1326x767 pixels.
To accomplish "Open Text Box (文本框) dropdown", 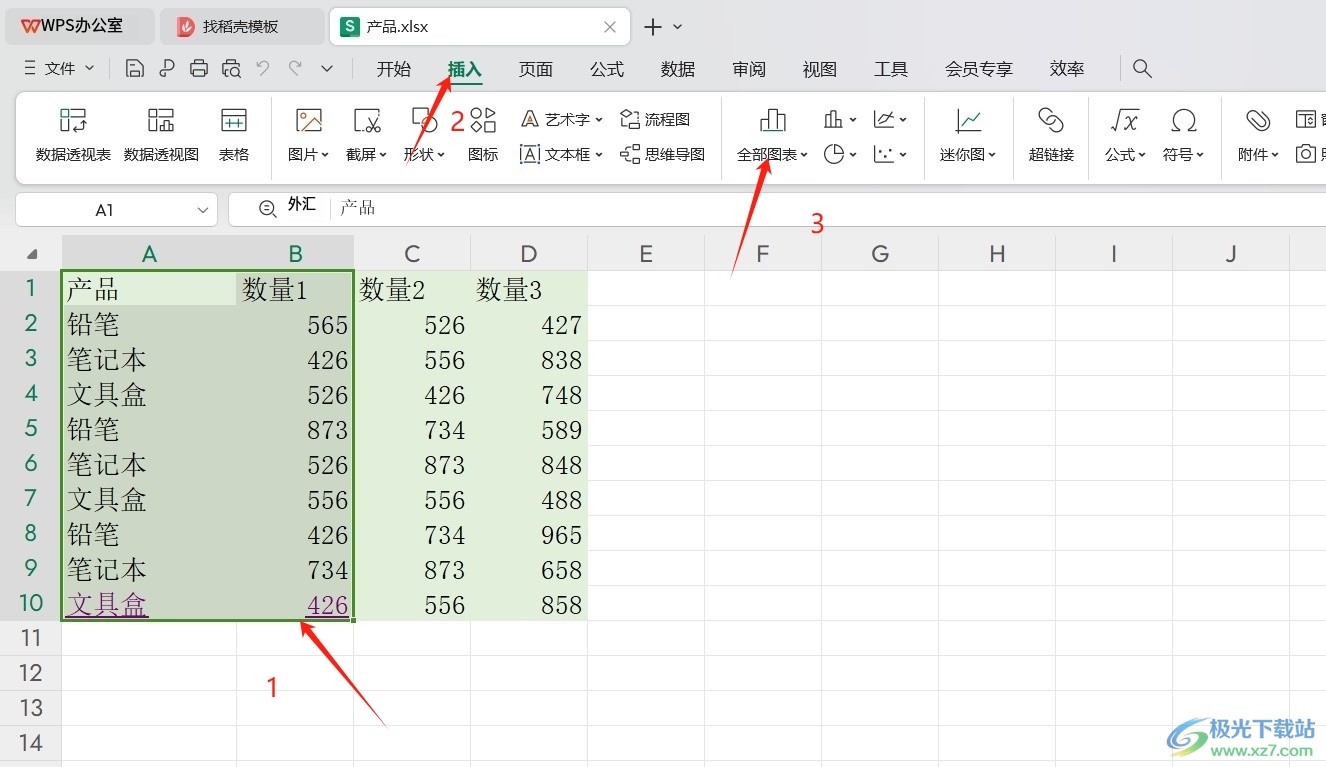I will (x=562, y=154).
